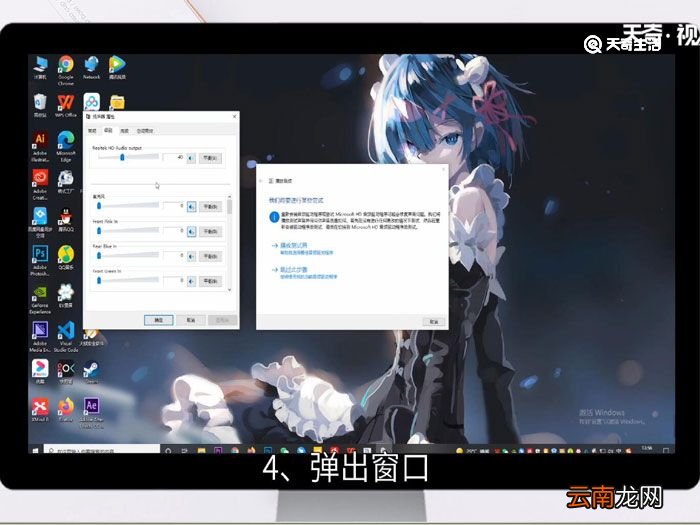Click the taskbar search box

tap(102, 450)
